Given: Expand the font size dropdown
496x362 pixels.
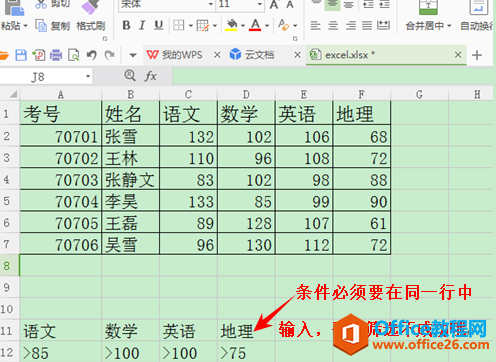Looking at the screenshot, I should [x=260, y=4].
